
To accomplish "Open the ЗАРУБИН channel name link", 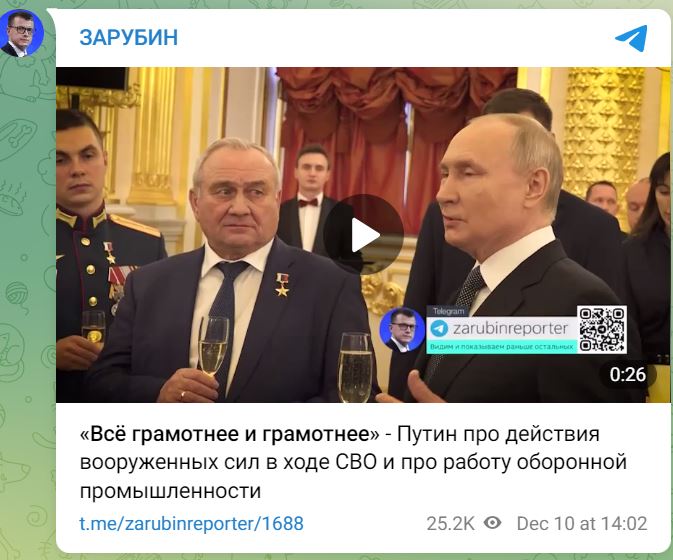I will [x=129, y=37].
